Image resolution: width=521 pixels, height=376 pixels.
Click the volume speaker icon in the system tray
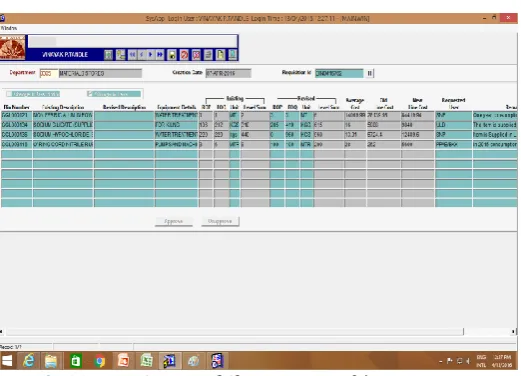coord(468,361)
